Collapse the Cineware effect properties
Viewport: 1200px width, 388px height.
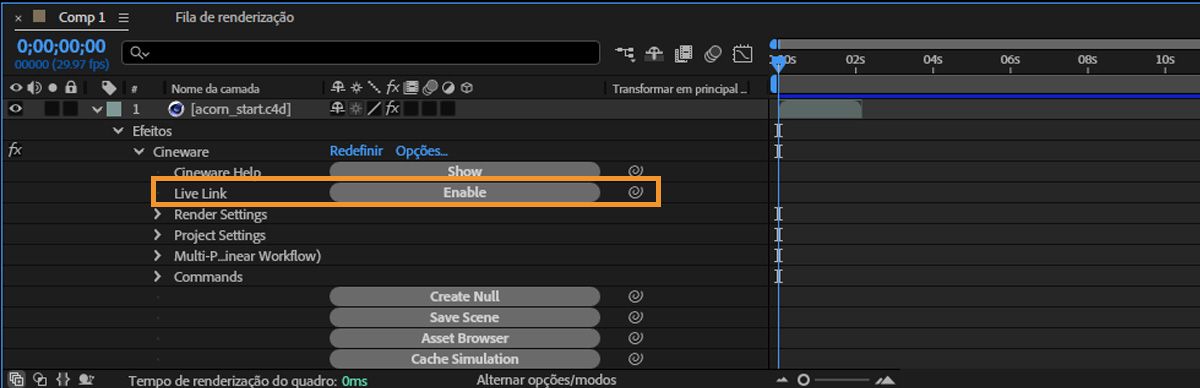(139, 152)
